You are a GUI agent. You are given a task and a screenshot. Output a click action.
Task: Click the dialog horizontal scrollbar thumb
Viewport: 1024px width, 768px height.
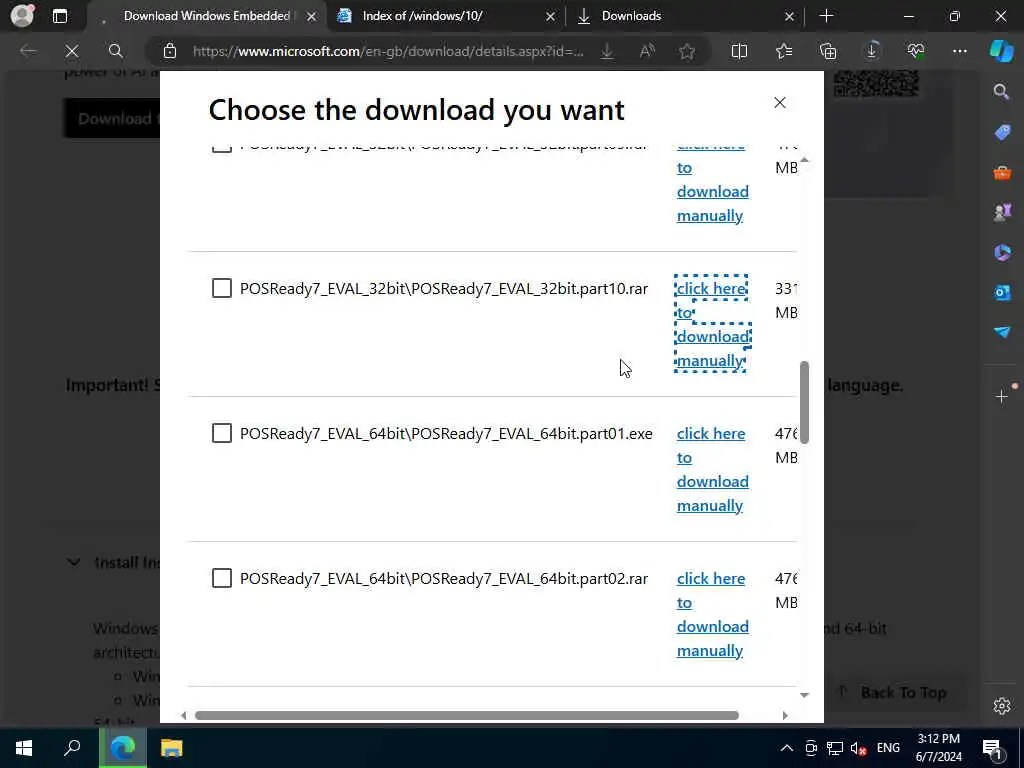466,716
